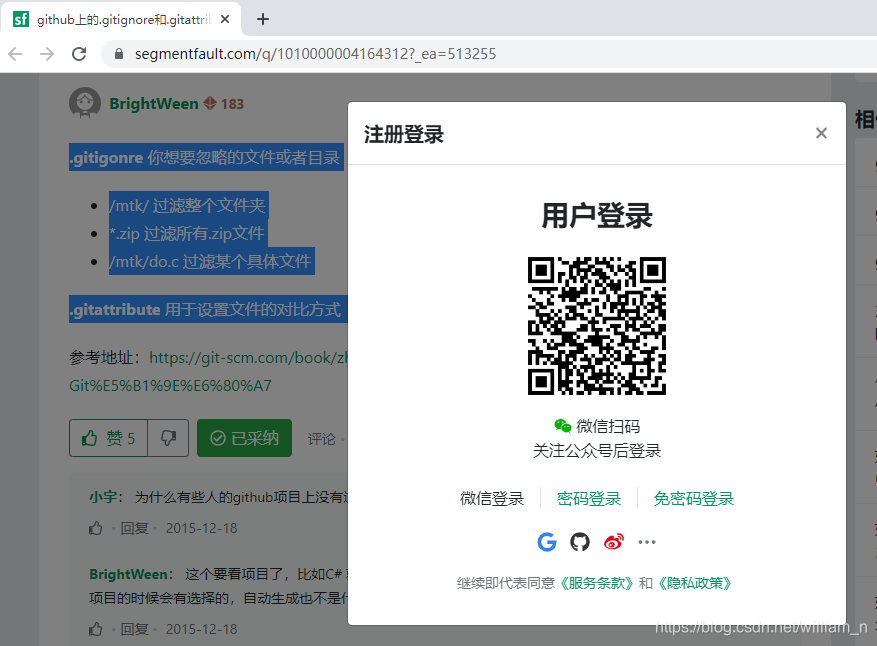This screenshot has width=877, height=646.
Task: Sign in with GitHub icon
Action: point(579,542)
